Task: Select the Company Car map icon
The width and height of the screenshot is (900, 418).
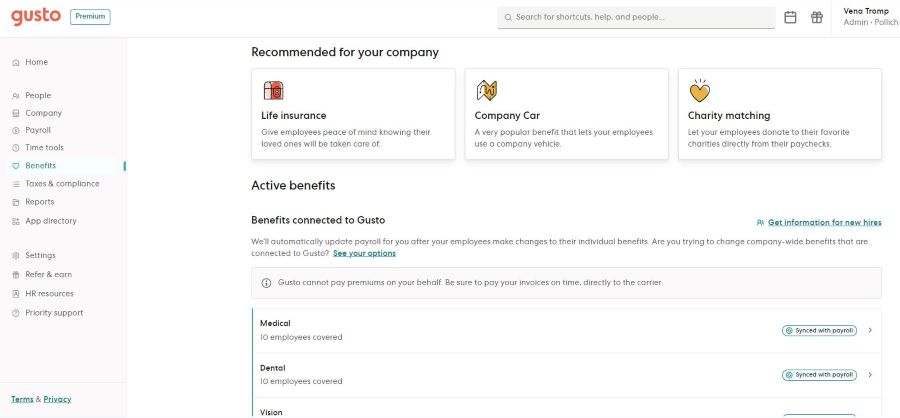Action: pos(487,91)
